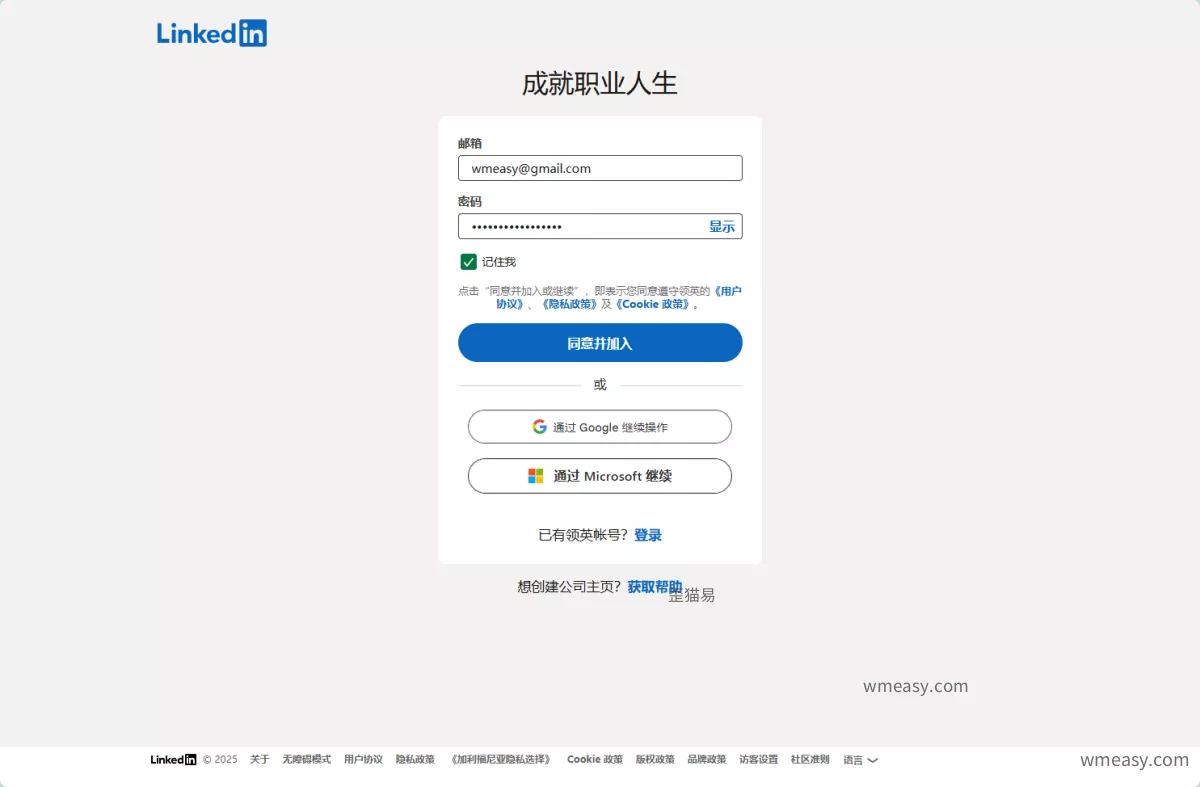Click inside the 密码 password field
Screen dimensions: 1200x787
pyautogui.click(x=600, y=226)
